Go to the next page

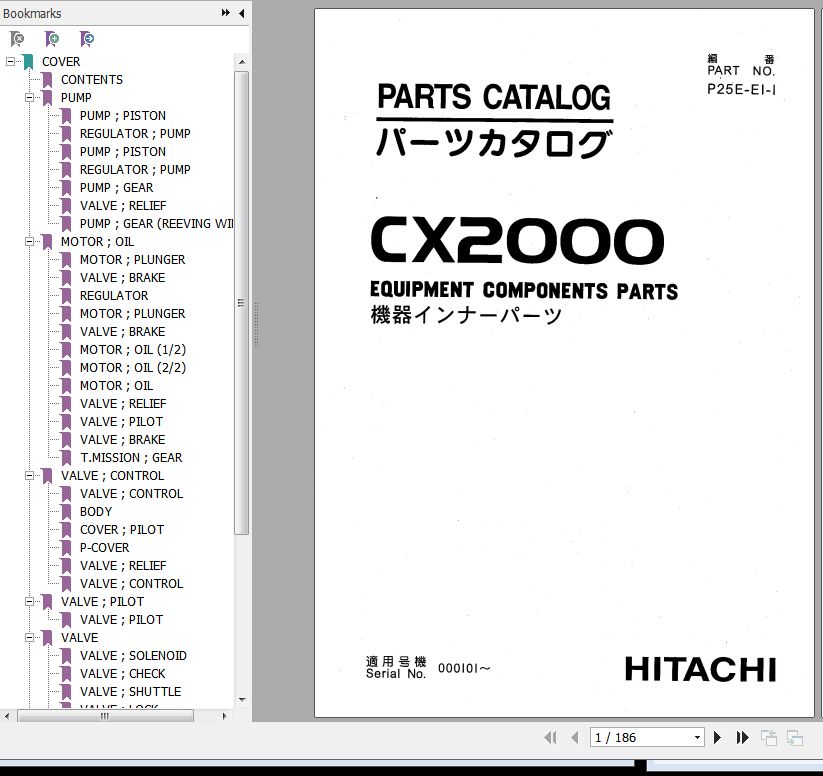tap(718, 738)
